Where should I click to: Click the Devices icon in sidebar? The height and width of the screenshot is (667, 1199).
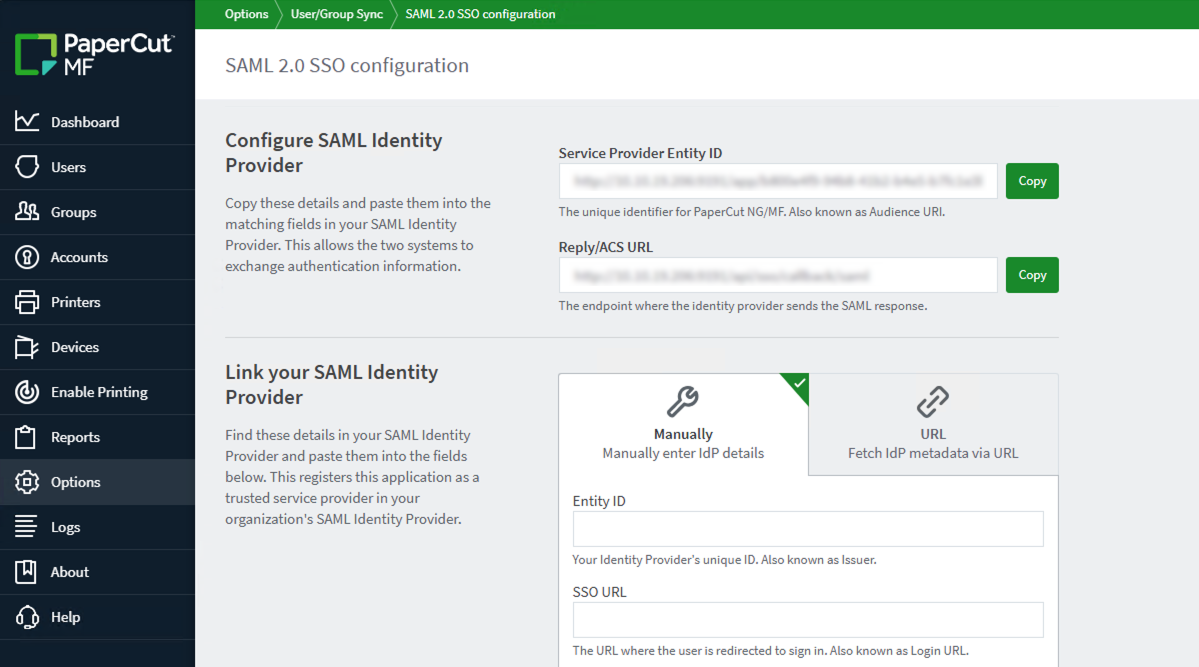click(27, 347)
